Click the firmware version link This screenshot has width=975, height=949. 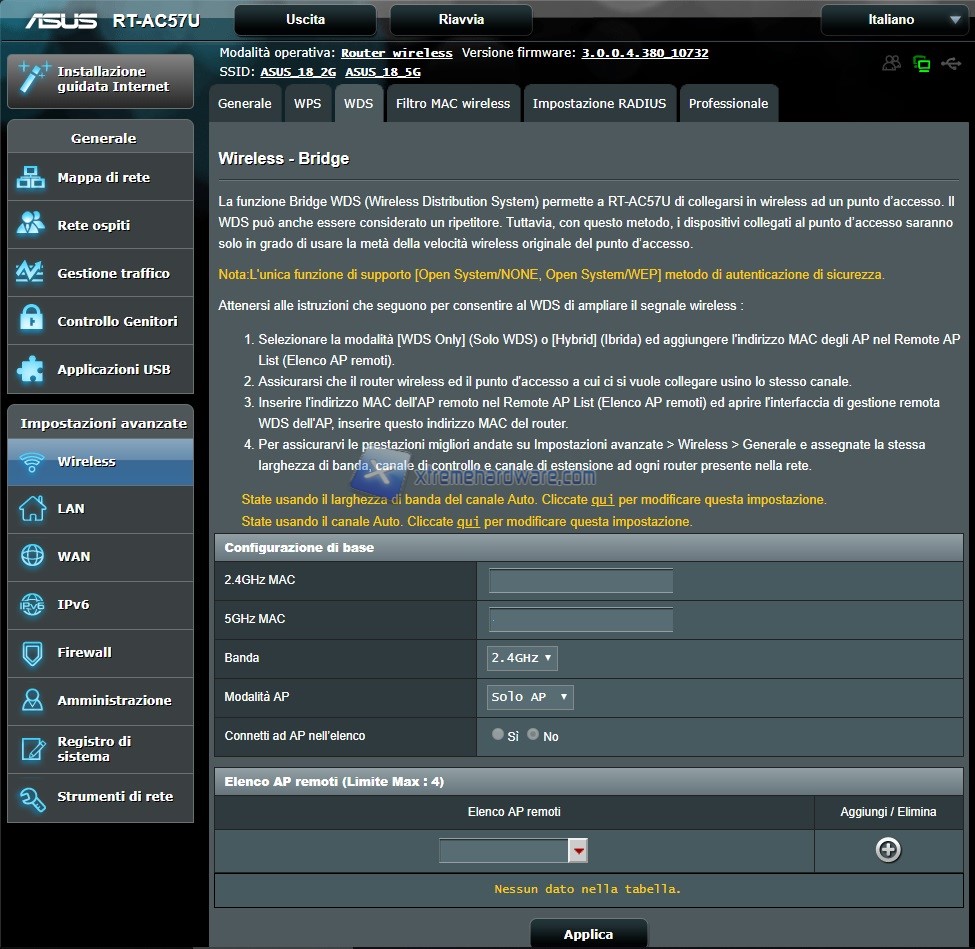pyautogui.click(x=645, y=53)
